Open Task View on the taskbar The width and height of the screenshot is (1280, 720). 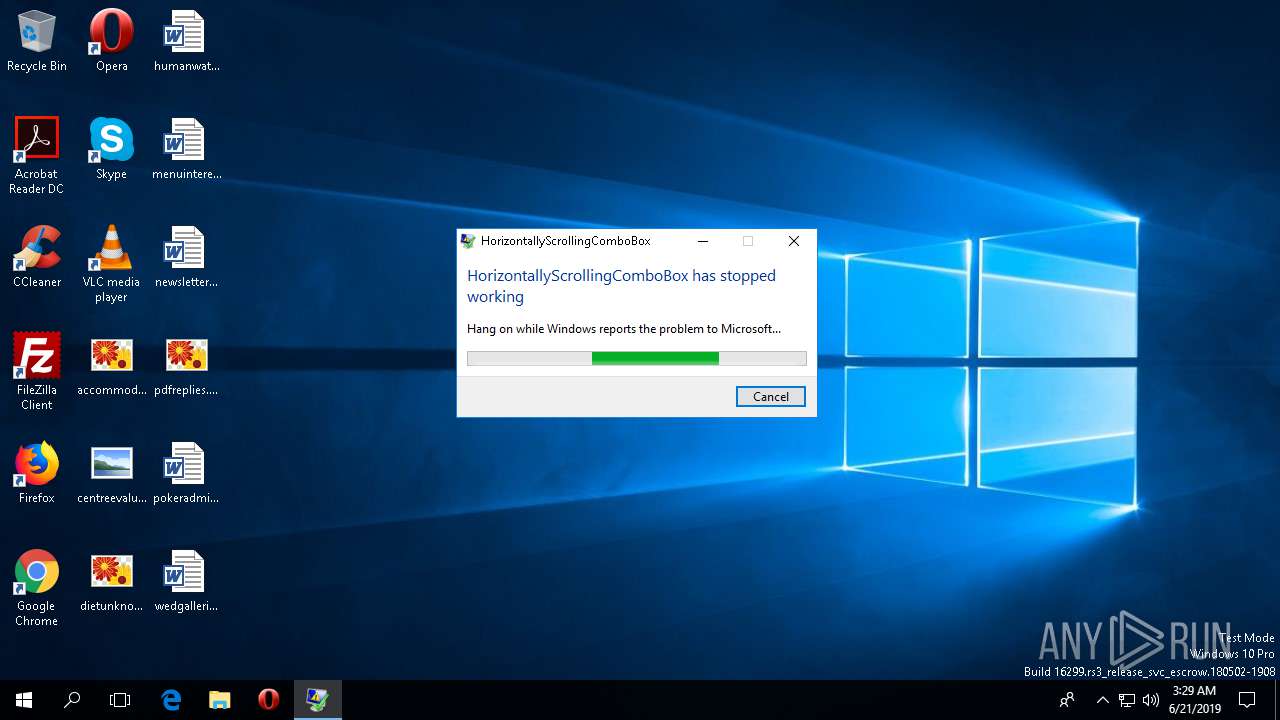120,700
